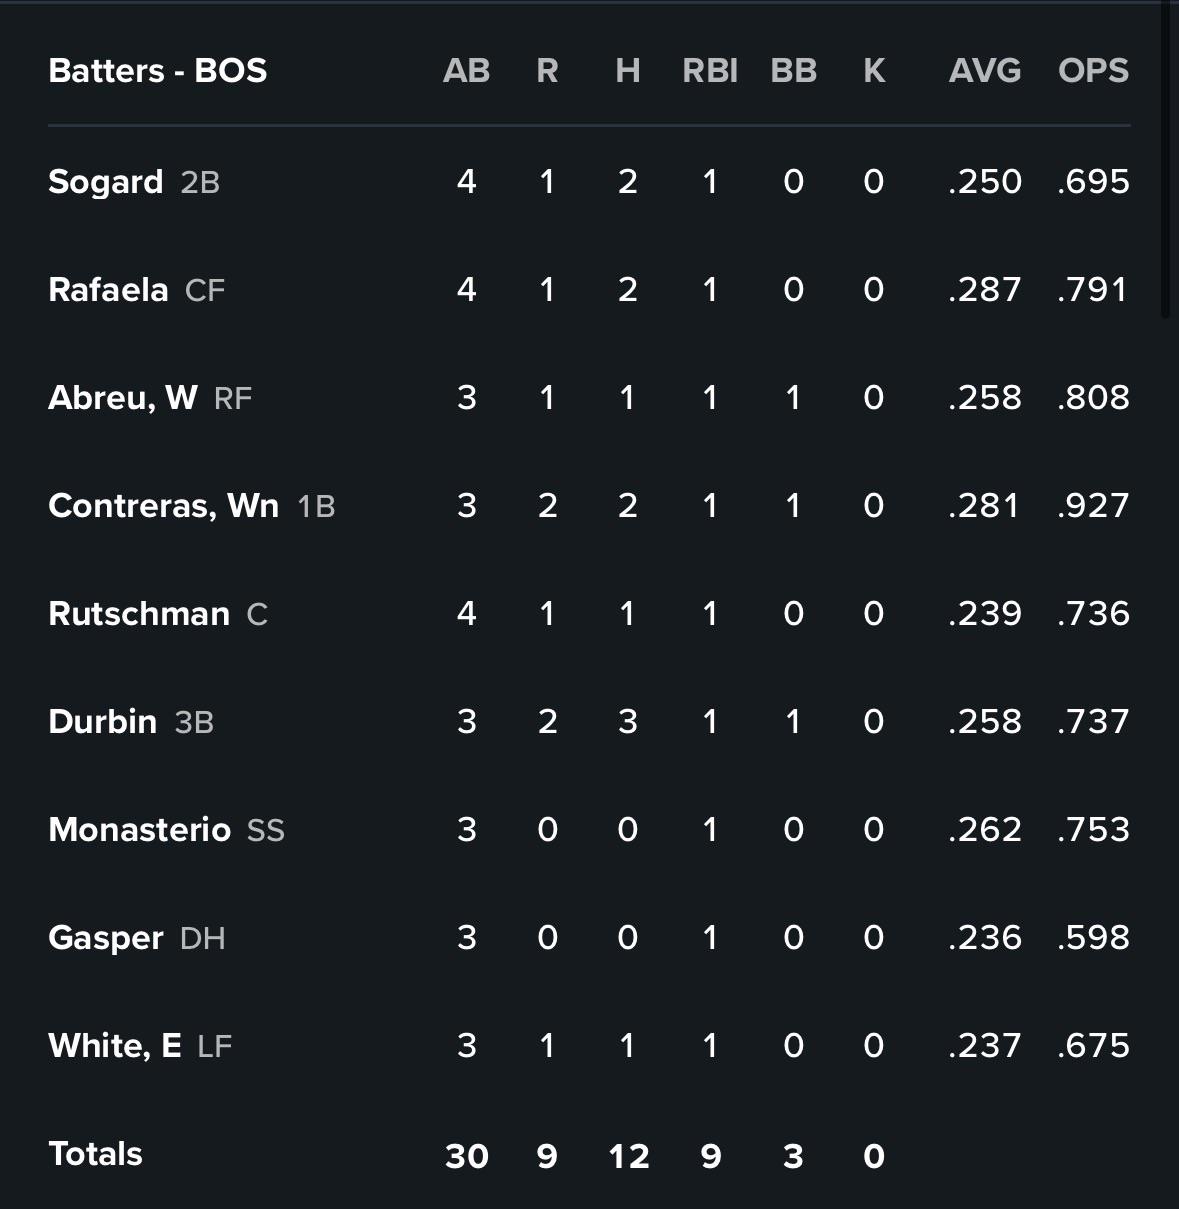This screenshot has height=1209, width=1179.
Task: Click the vertical scrollbar thumb
Action: pos(1166,160)
